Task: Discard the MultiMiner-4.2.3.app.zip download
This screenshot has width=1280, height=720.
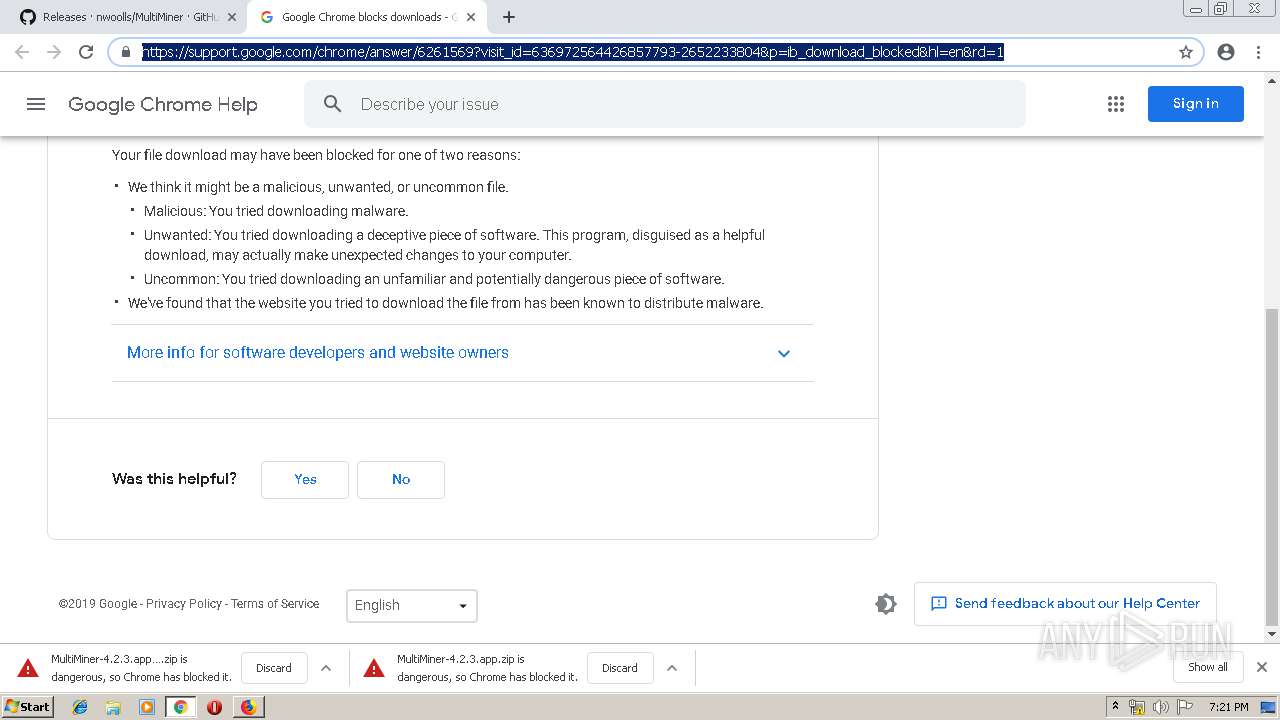Action: tap(620, 668)
